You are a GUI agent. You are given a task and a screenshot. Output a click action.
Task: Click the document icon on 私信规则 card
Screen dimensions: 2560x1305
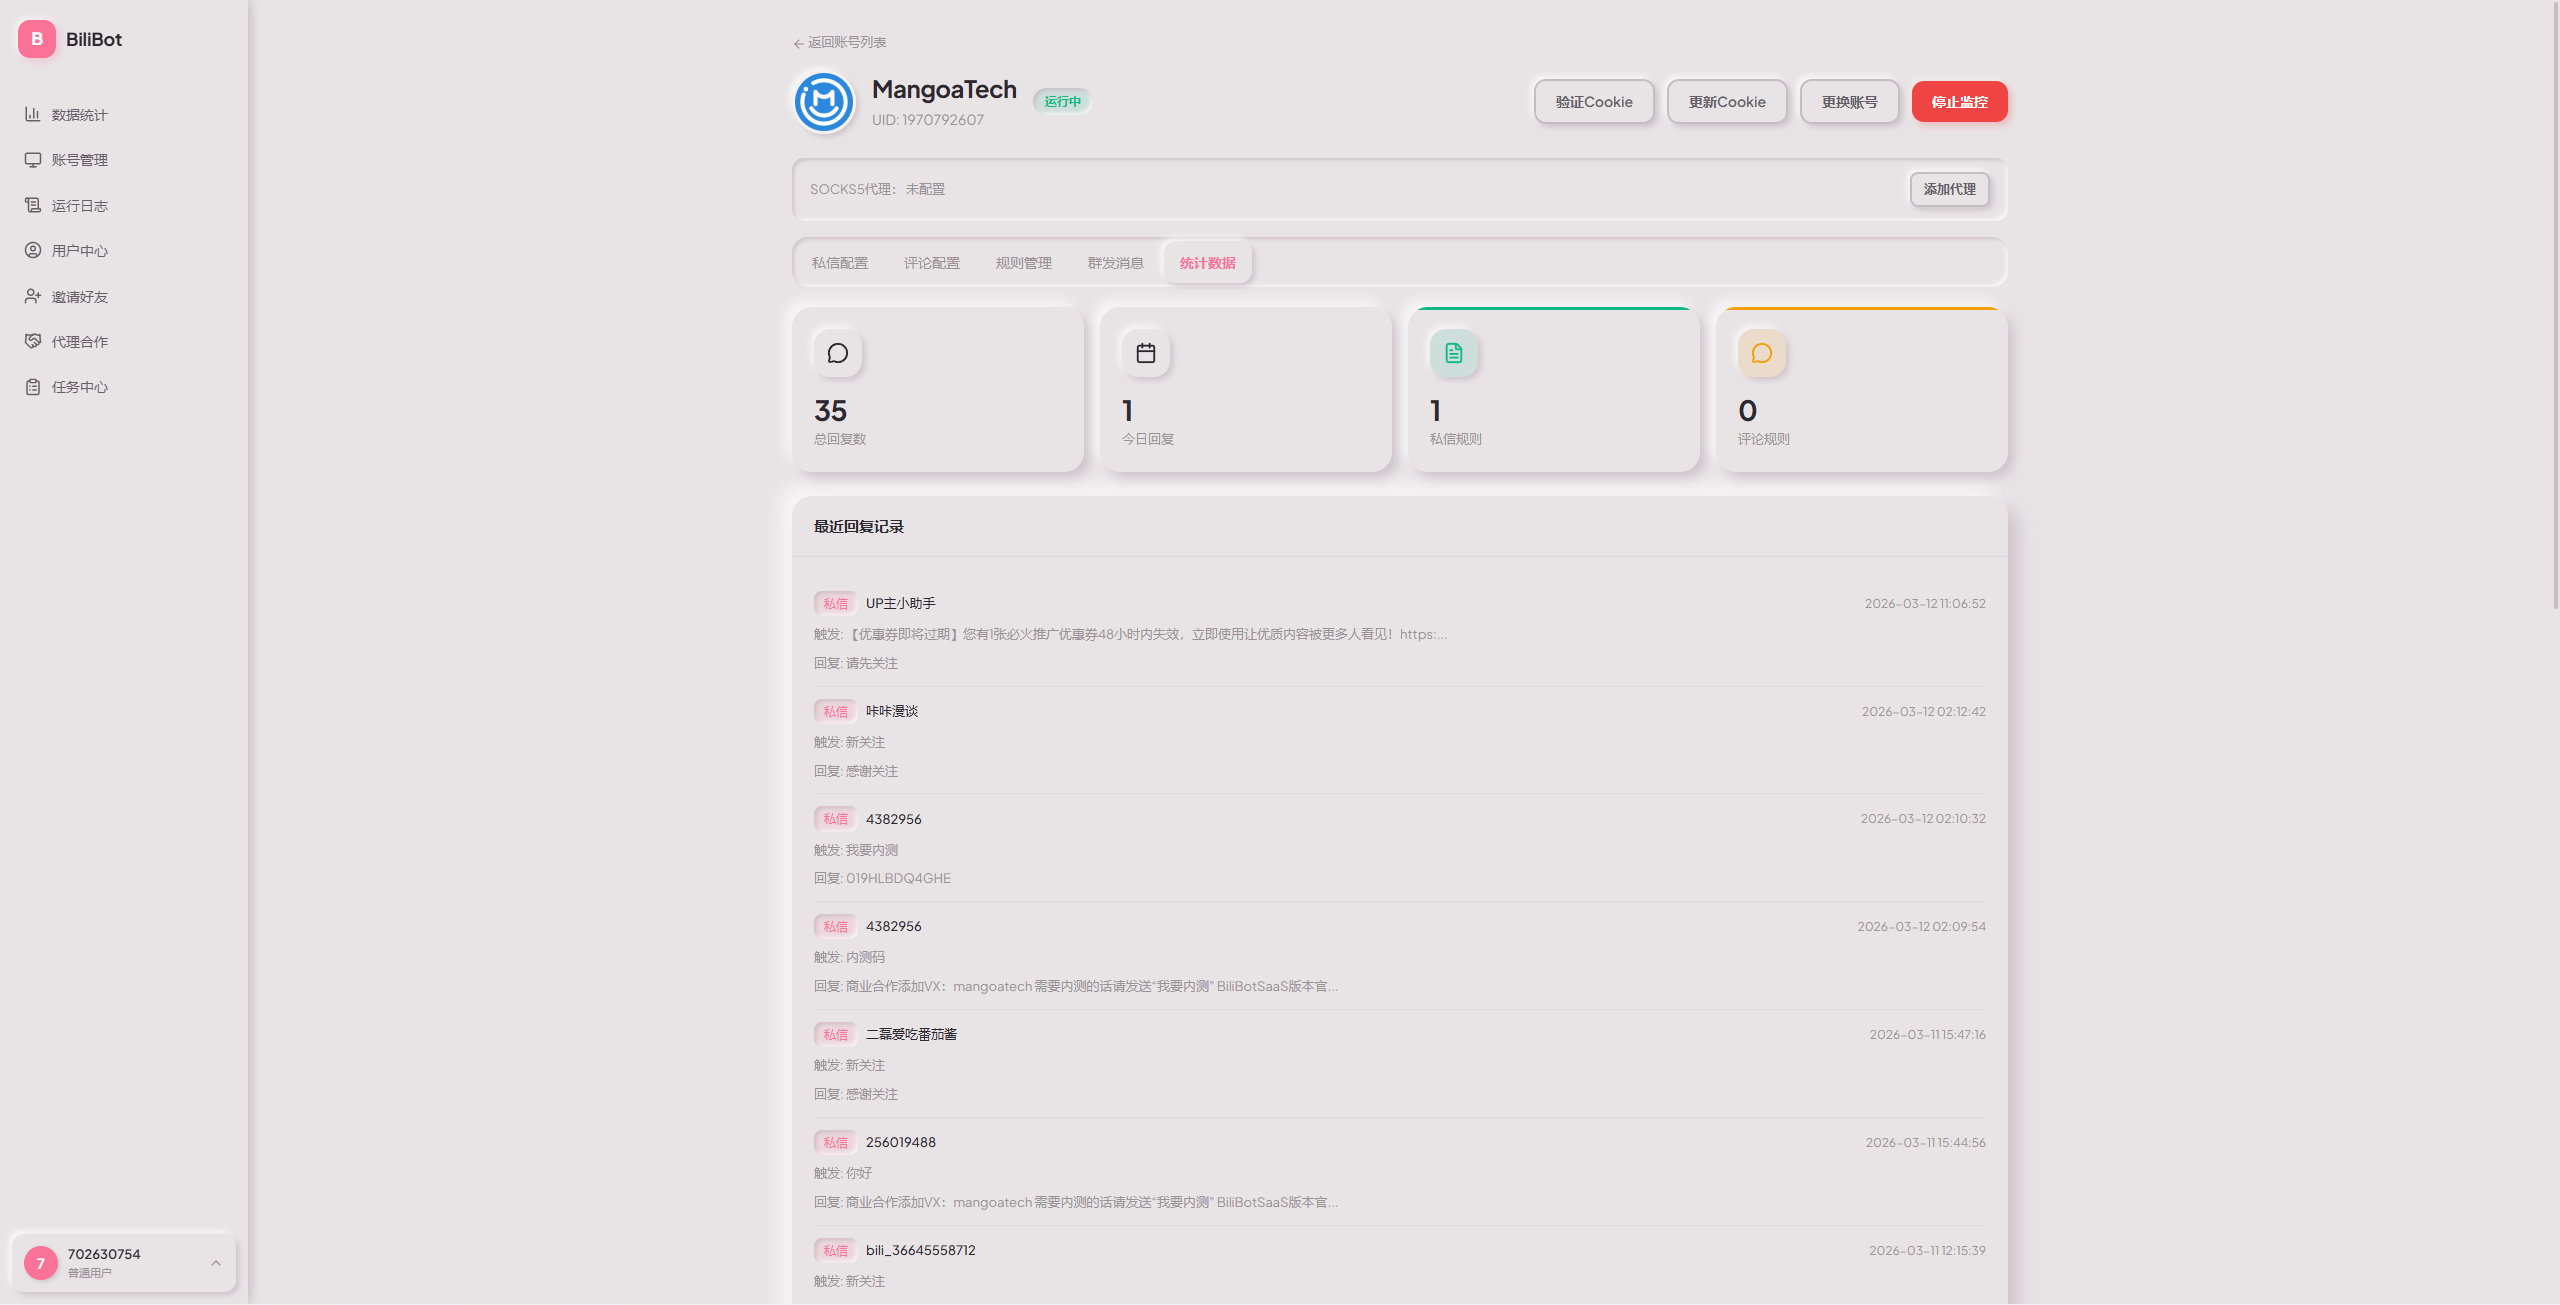click(x=1454, y=353)
